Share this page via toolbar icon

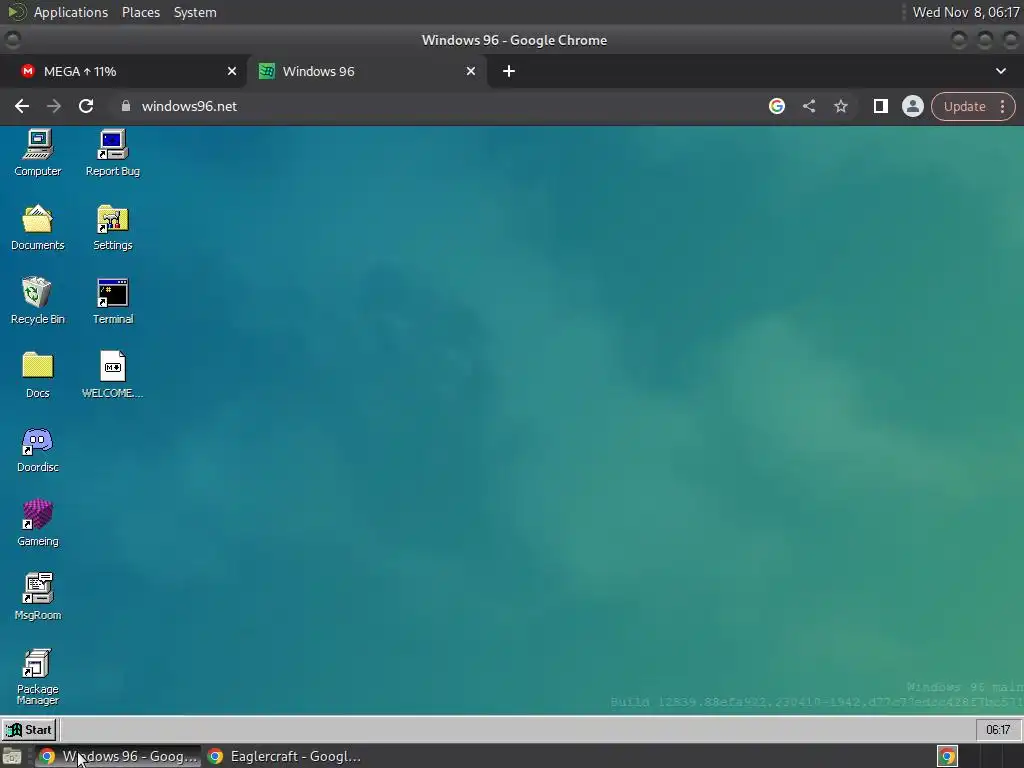point(809,106)
